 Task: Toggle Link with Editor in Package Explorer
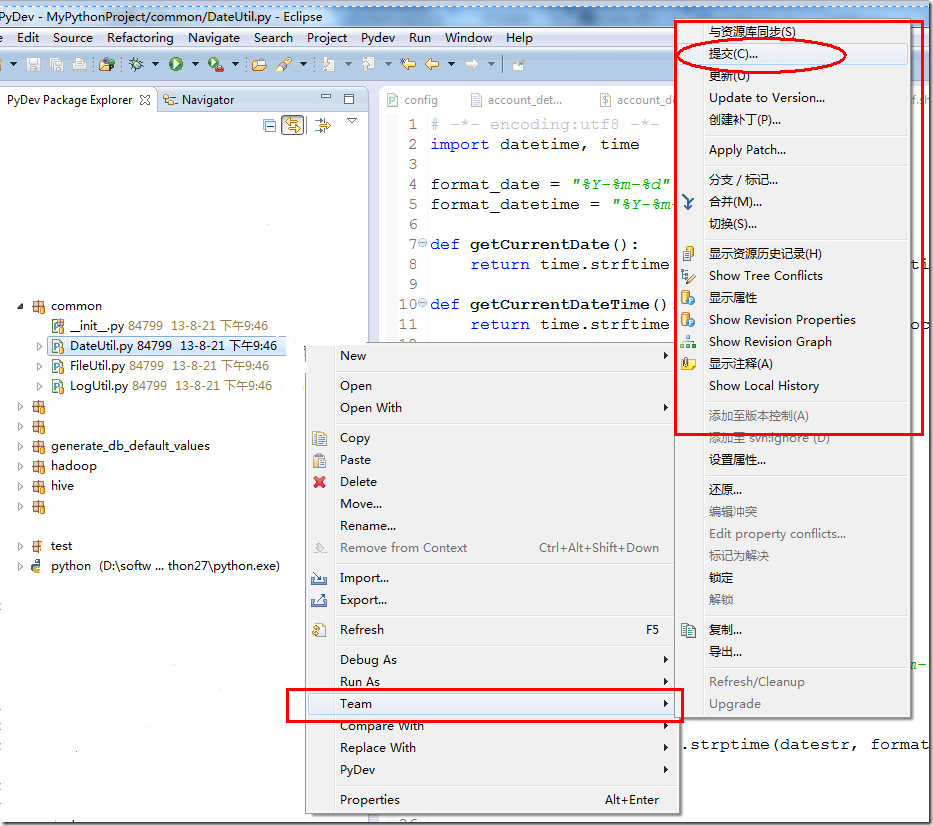292,125
